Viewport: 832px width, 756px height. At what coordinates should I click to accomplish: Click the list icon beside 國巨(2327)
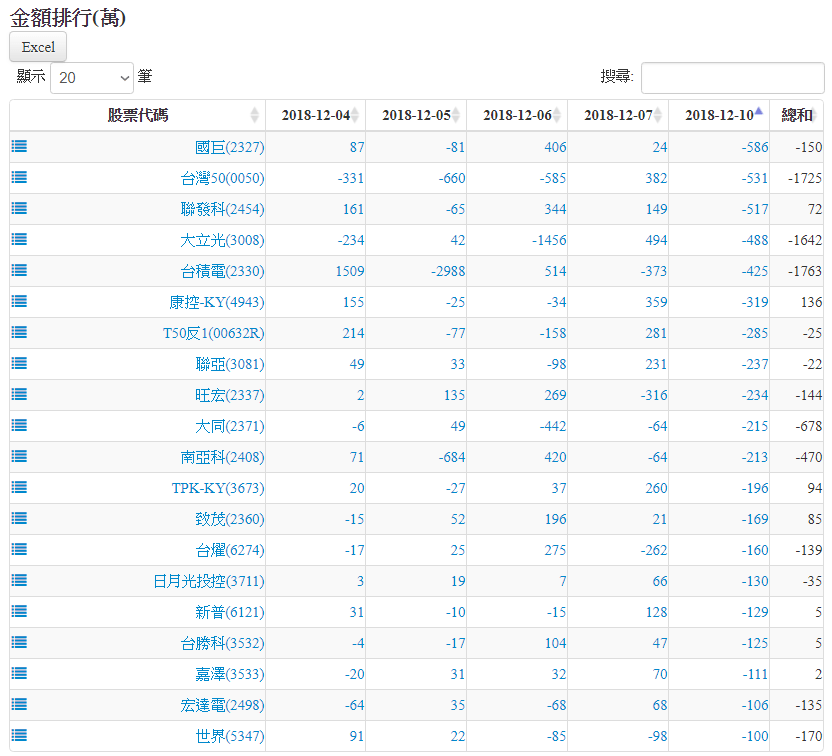point(19,146)
